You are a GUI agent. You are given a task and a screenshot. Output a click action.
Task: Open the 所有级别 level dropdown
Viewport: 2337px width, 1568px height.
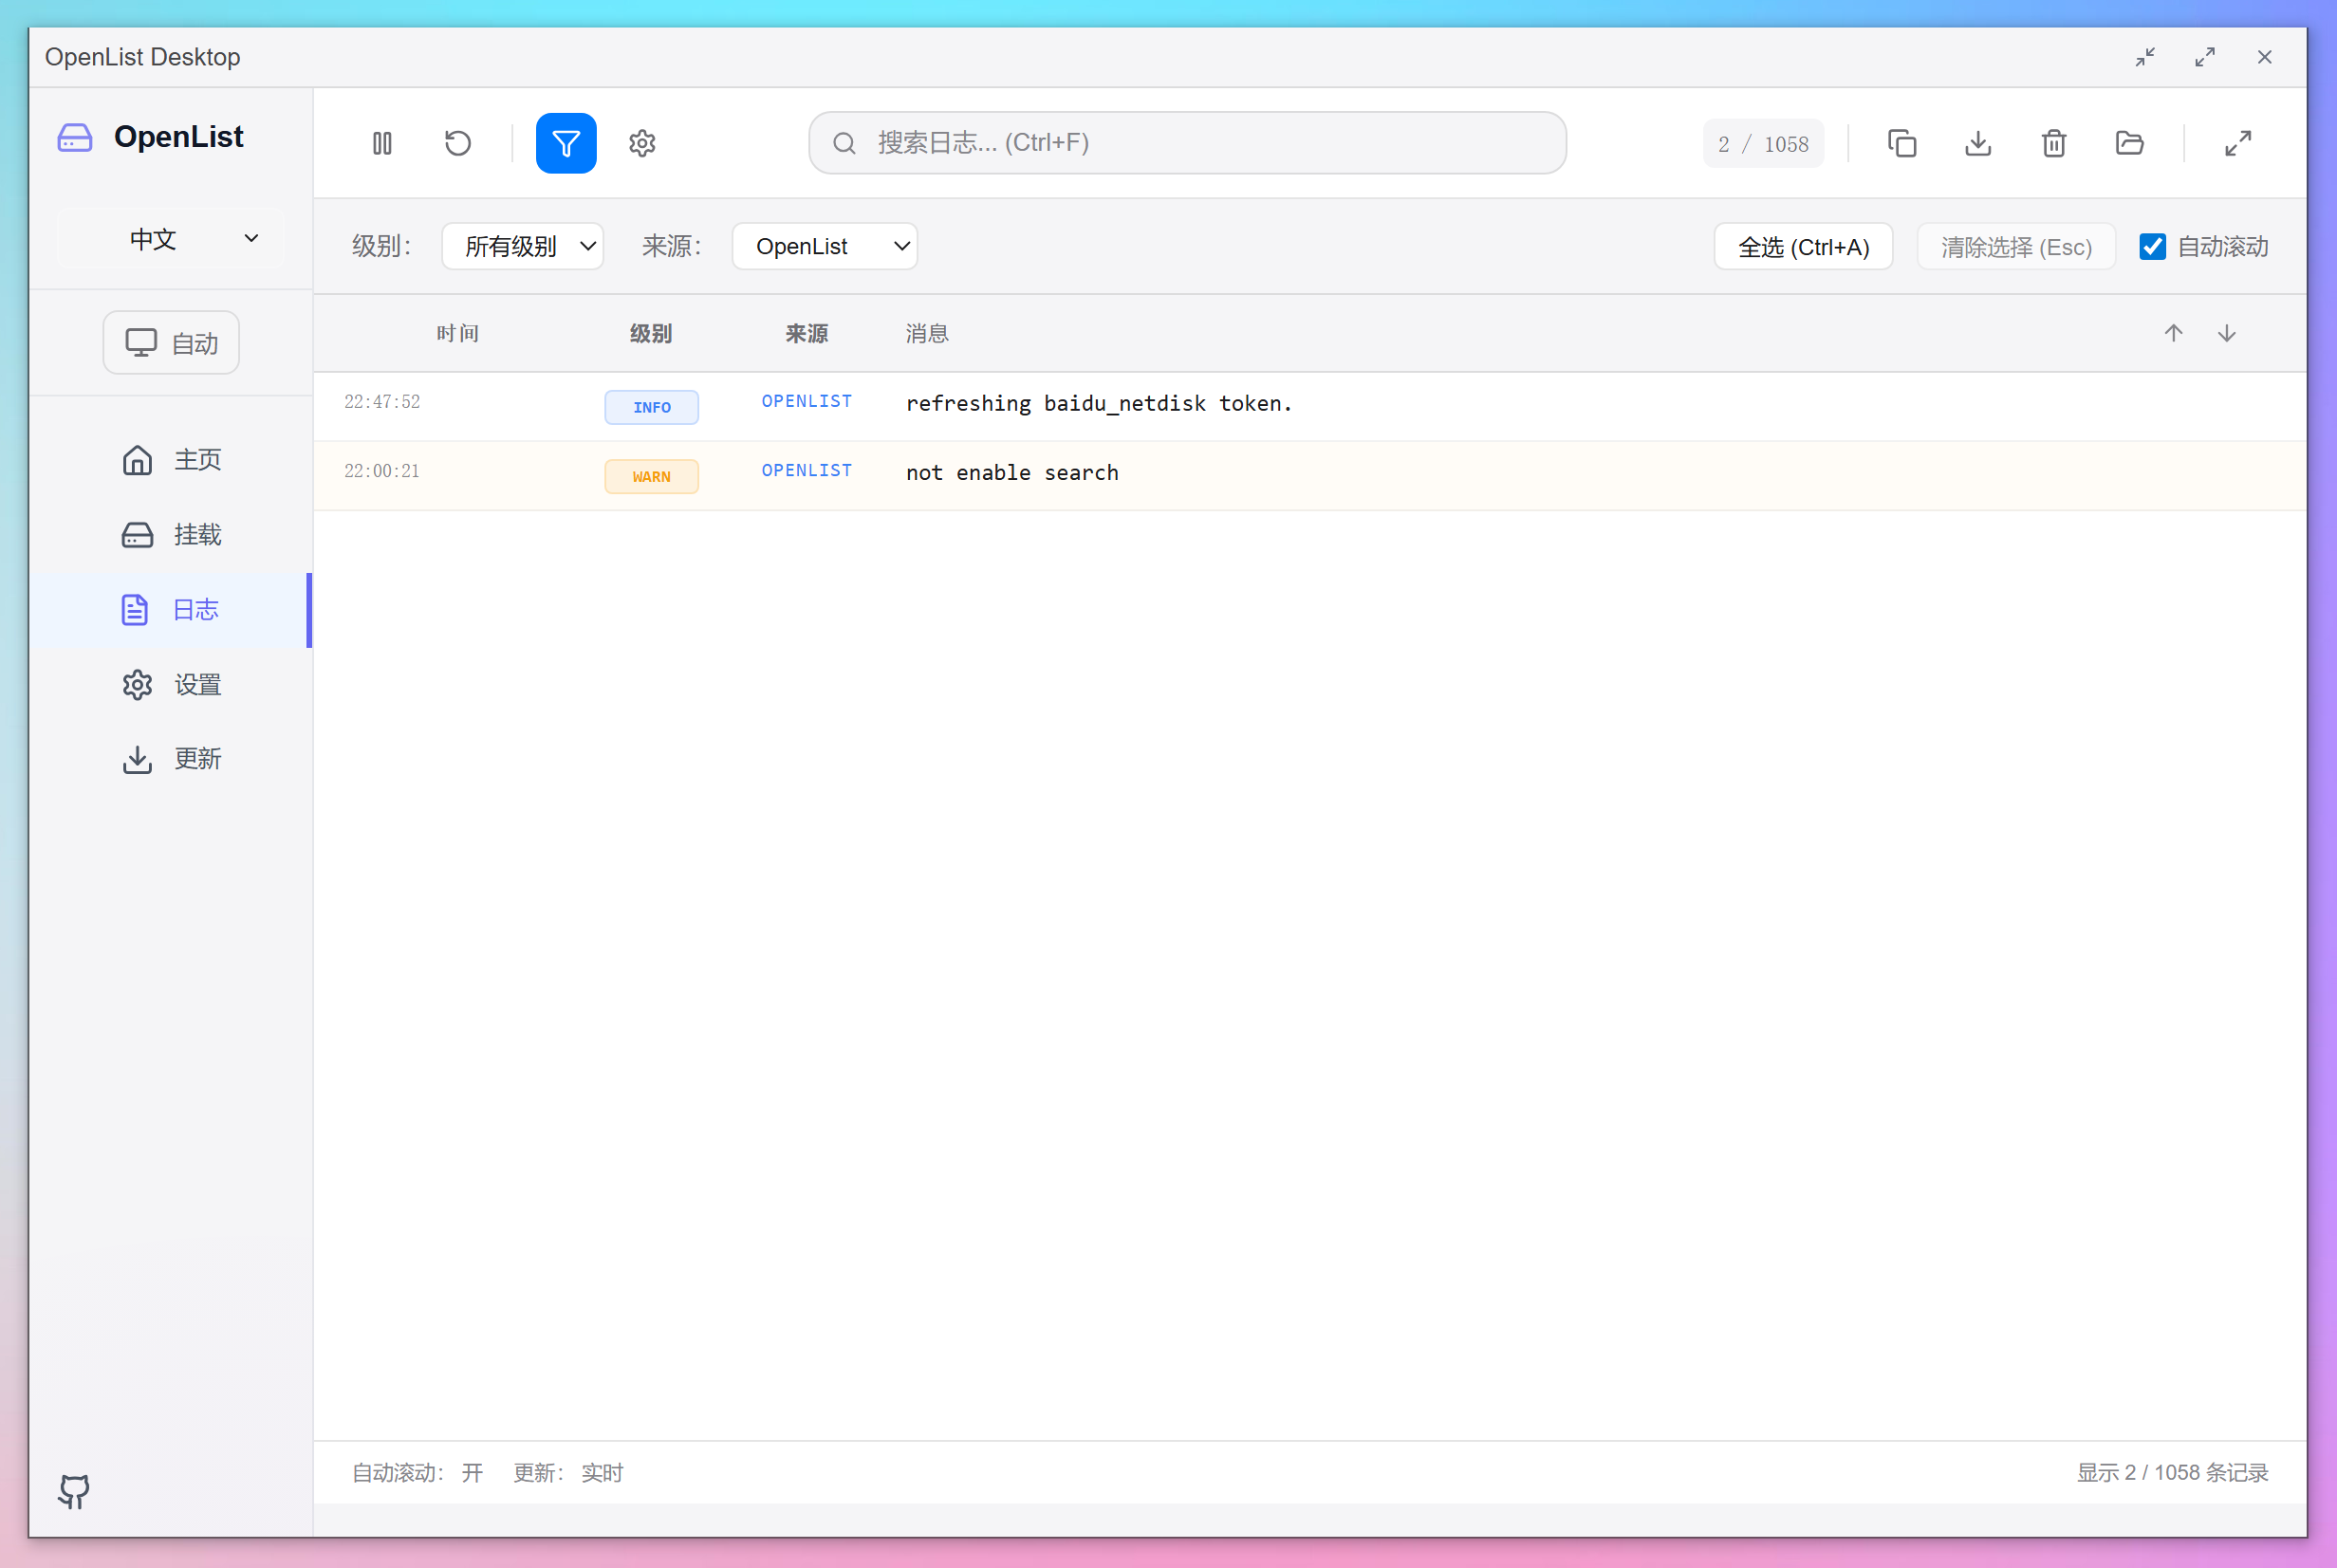point(522,246)
